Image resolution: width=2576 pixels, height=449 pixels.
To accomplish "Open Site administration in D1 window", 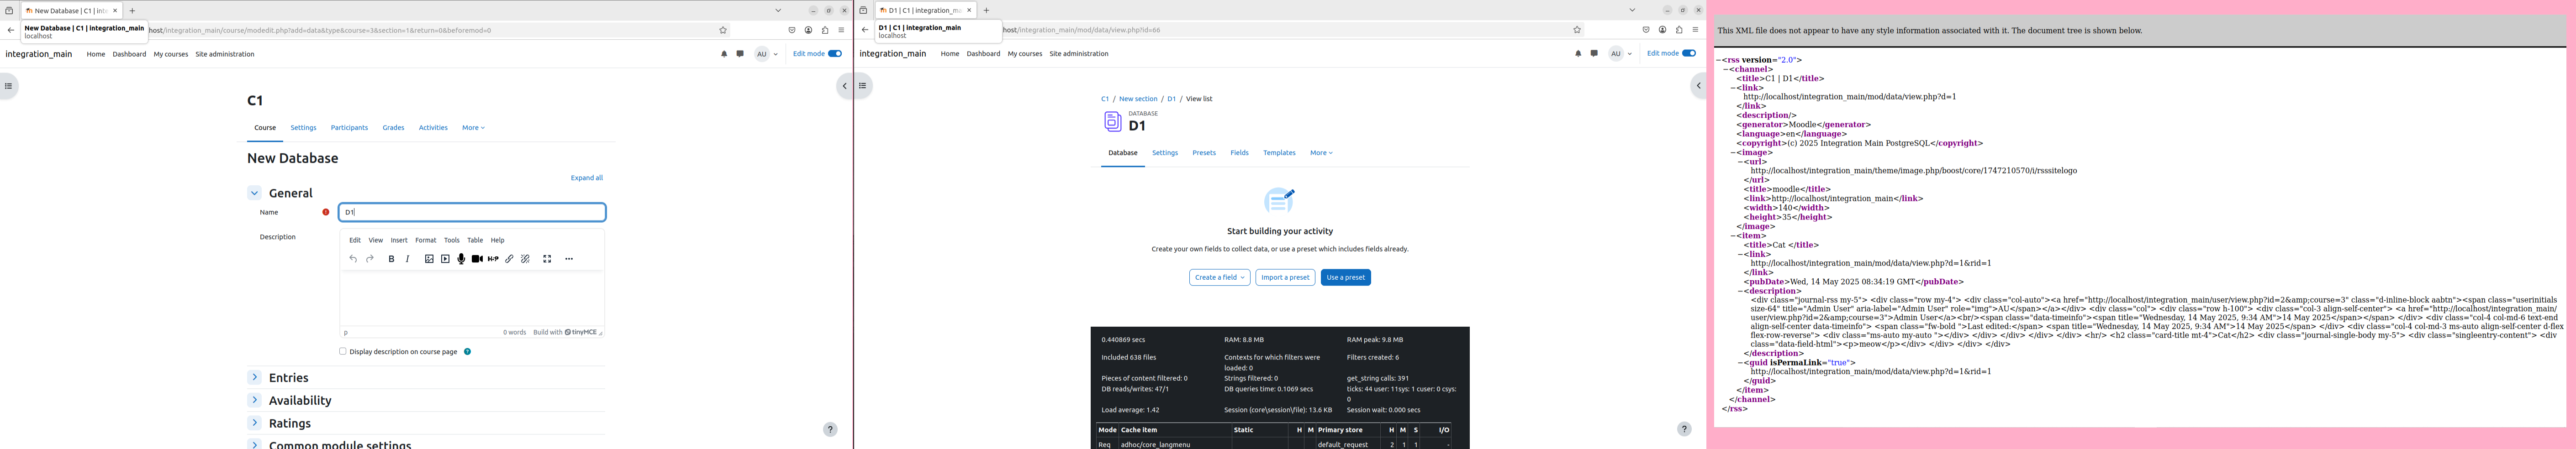I will 1079,54.
